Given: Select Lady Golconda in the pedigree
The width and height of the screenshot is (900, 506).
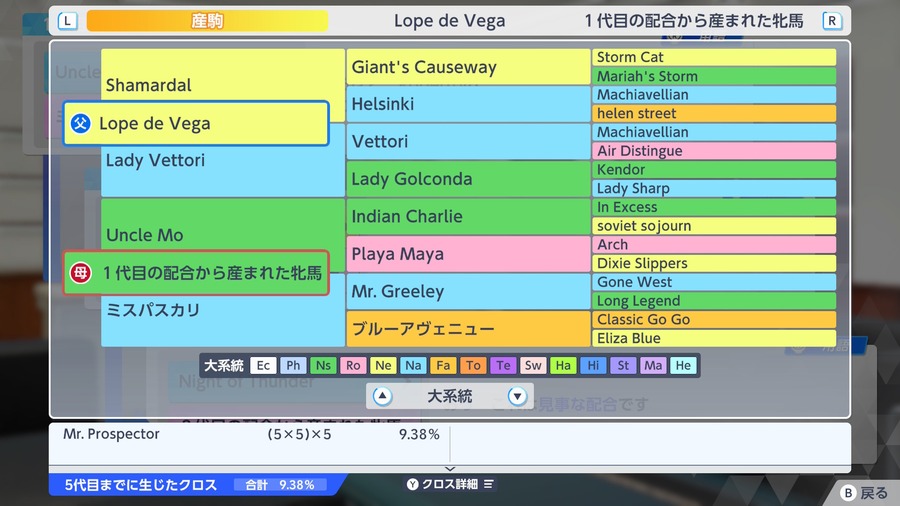Looking at the screenshot, I should (x=468, y=179).
